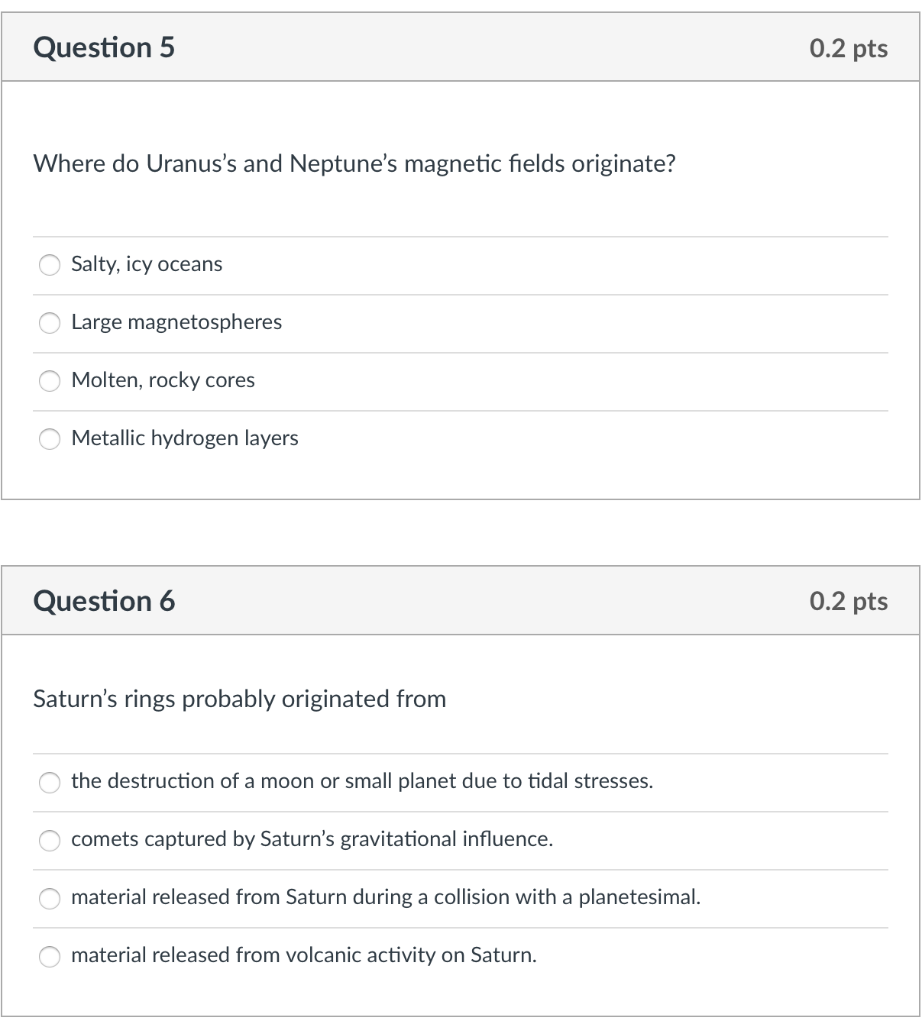Select the volcanic activity on Saturn answer
The image size is (922, 1024).
(x=50, y=957)
